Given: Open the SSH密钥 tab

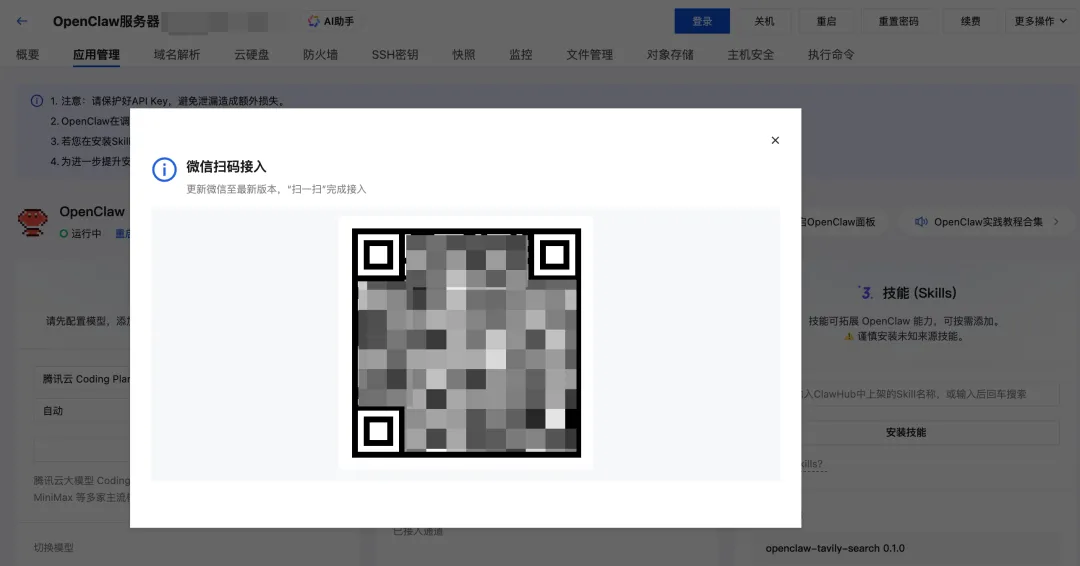Looking at the screenshot, I should point(395,54).
